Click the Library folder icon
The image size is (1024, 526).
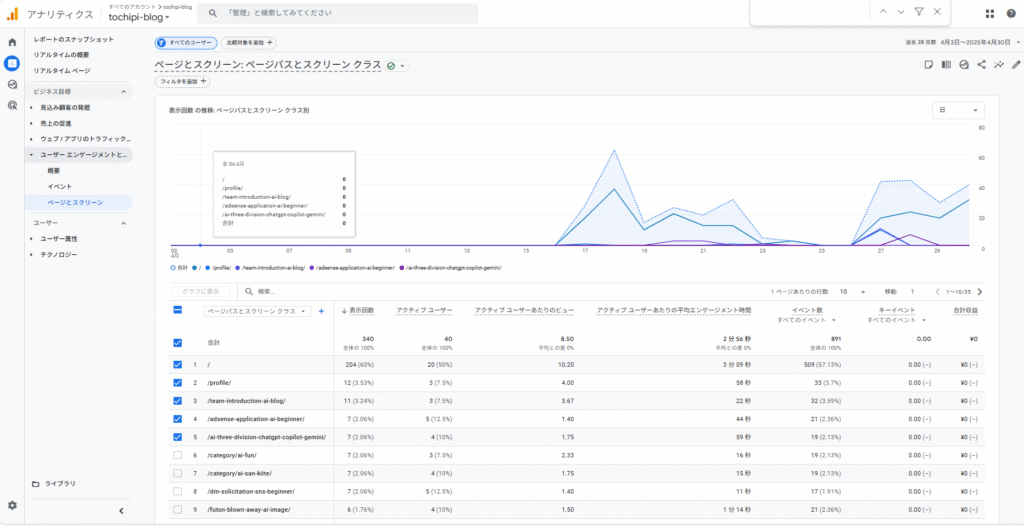[36, 484]
